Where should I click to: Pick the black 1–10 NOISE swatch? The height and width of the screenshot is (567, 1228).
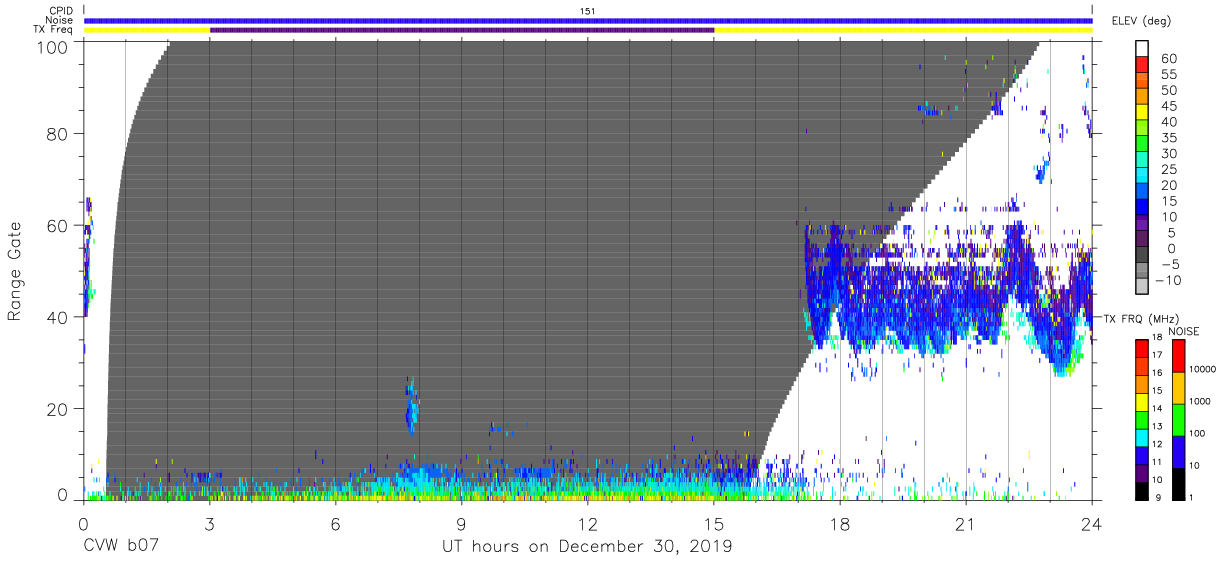pos(1177,482)
